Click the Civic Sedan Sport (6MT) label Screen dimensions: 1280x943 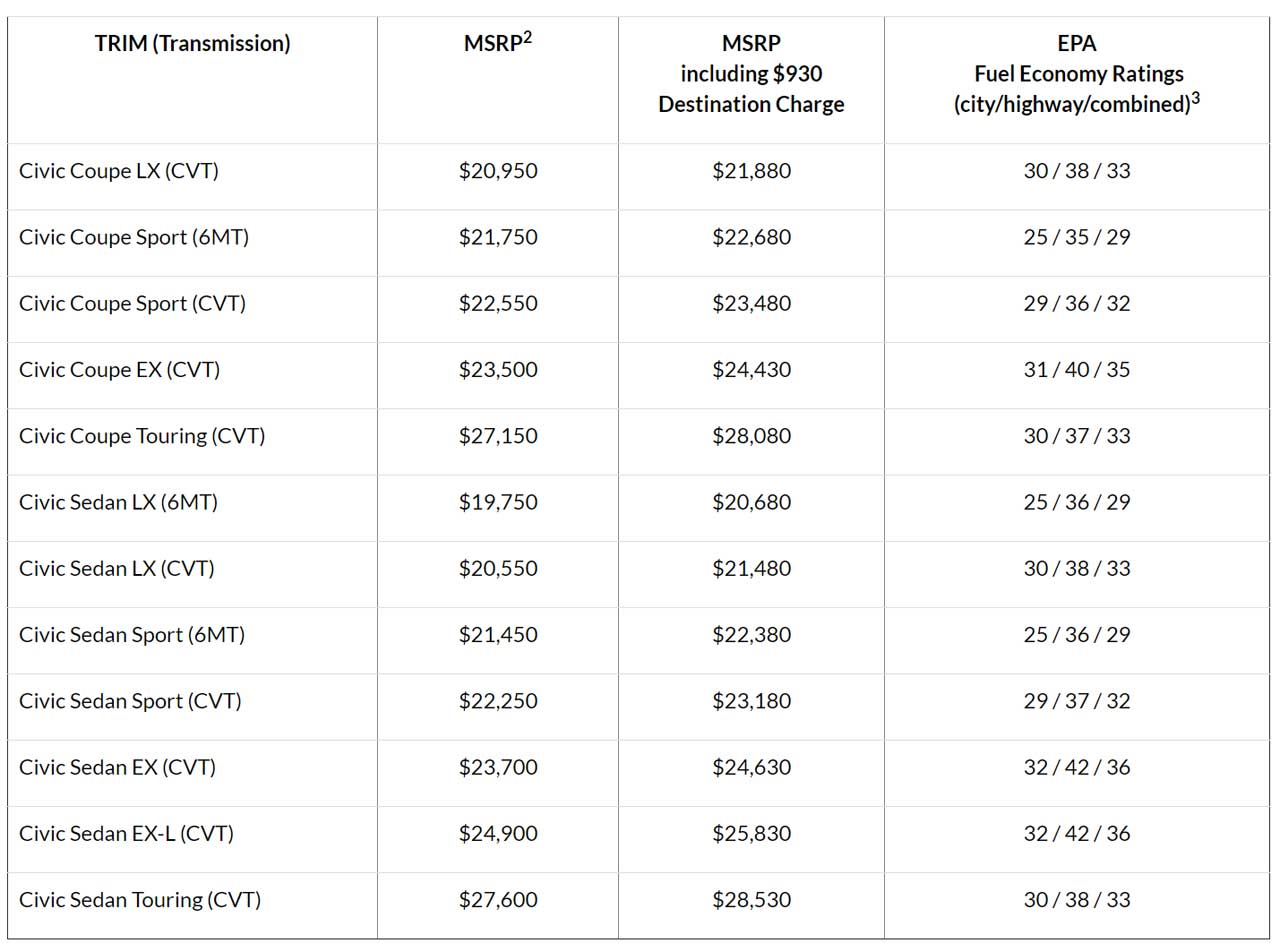coord(132,635)
